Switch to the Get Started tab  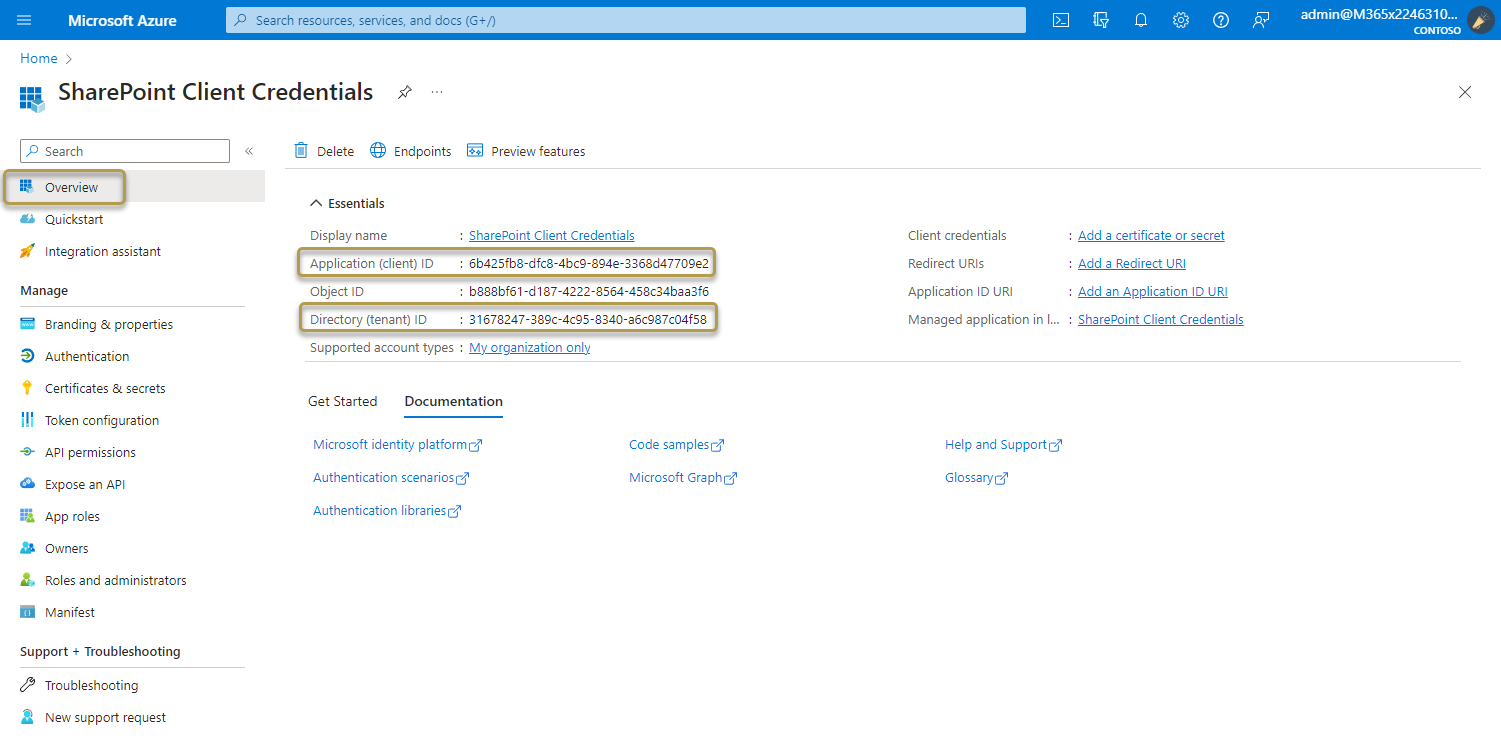[x=342, y=401]
